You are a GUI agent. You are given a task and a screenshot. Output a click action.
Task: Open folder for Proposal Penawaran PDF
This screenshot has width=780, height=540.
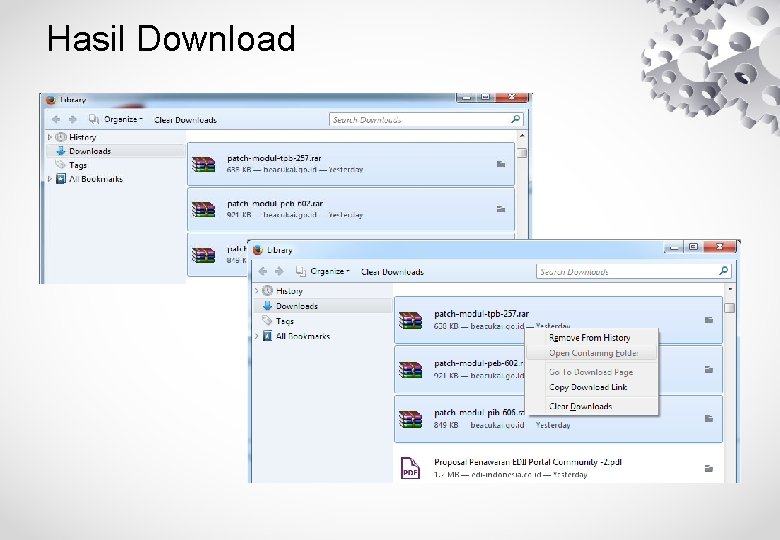tap(709, 468)
